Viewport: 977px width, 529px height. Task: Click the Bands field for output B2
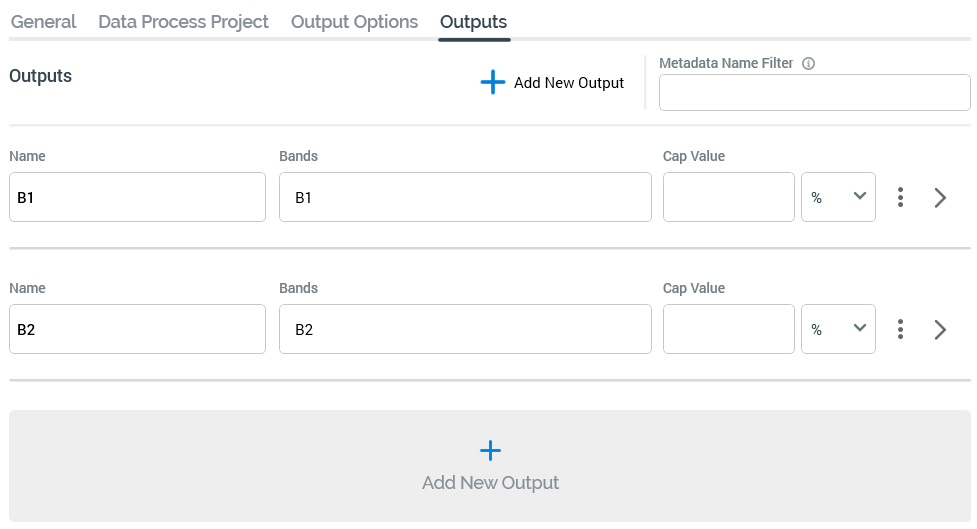pos(465,329)
